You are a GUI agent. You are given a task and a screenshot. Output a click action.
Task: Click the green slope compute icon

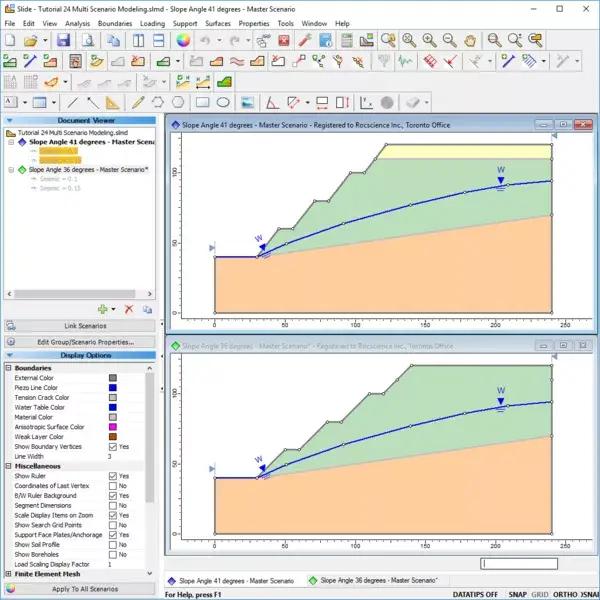pyautogui.click(x=224, y=82)
